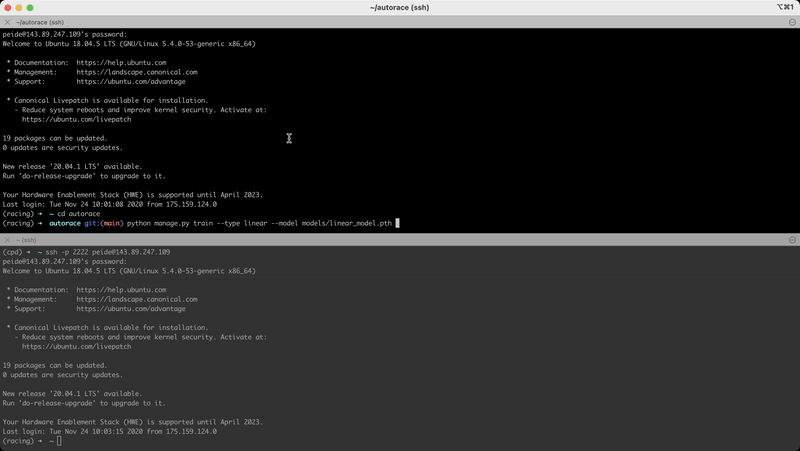Click 'Hardware Enablement Stack' line in bottom pane
800x451 pixels.
coord(133,422)
